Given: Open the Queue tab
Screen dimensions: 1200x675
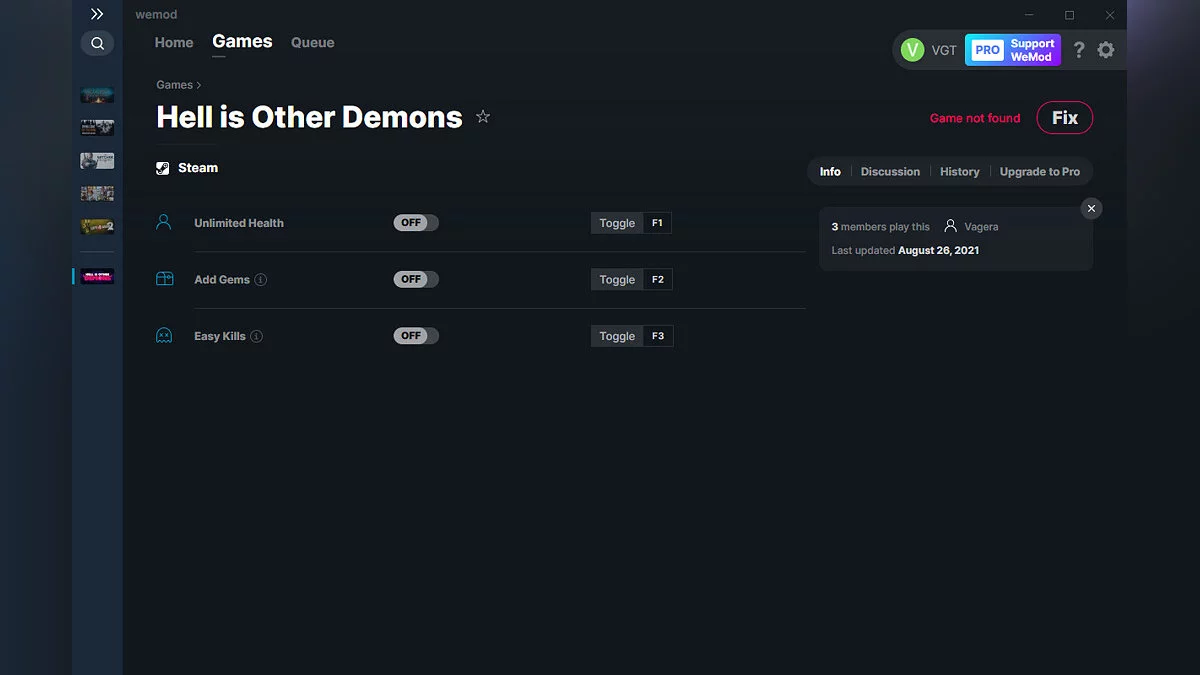Looking at the screenshot, I should pyautogui.click(x=313, y=43).
